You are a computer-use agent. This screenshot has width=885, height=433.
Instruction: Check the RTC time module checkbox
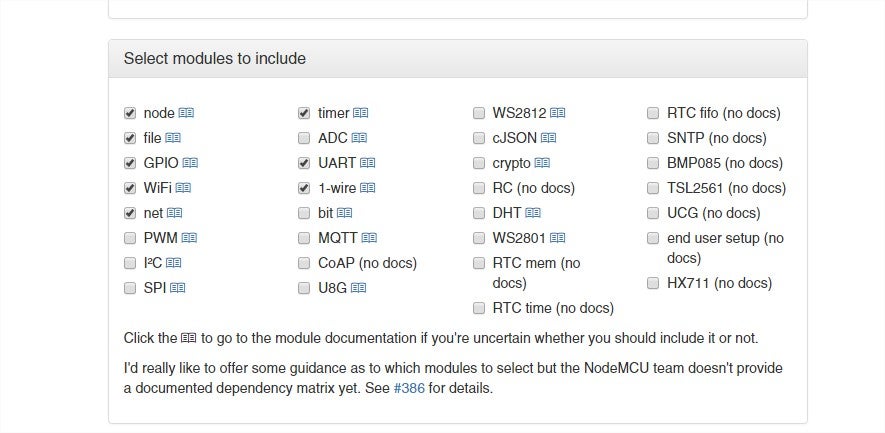pyautogui.click(x=479, y=308)
